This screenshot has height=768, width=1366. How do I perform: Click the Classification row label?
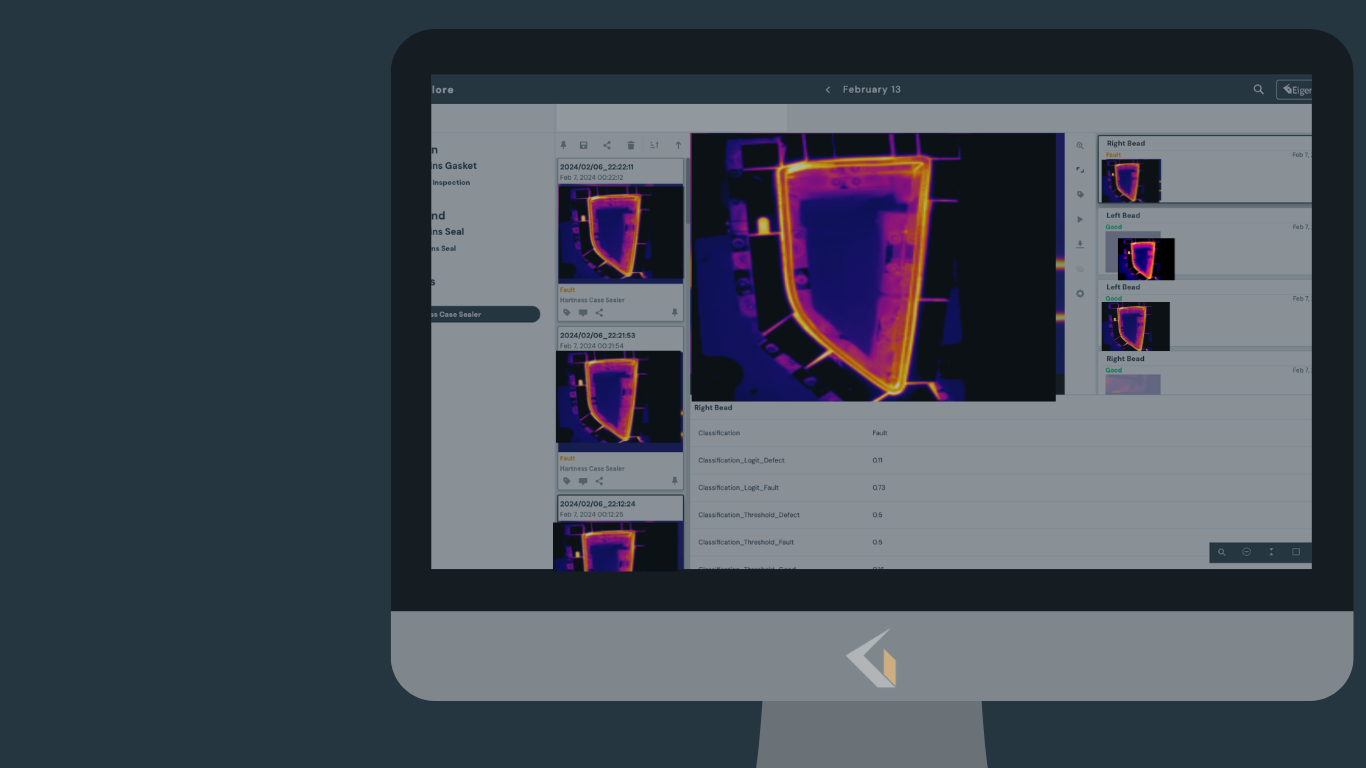(719, 433)
